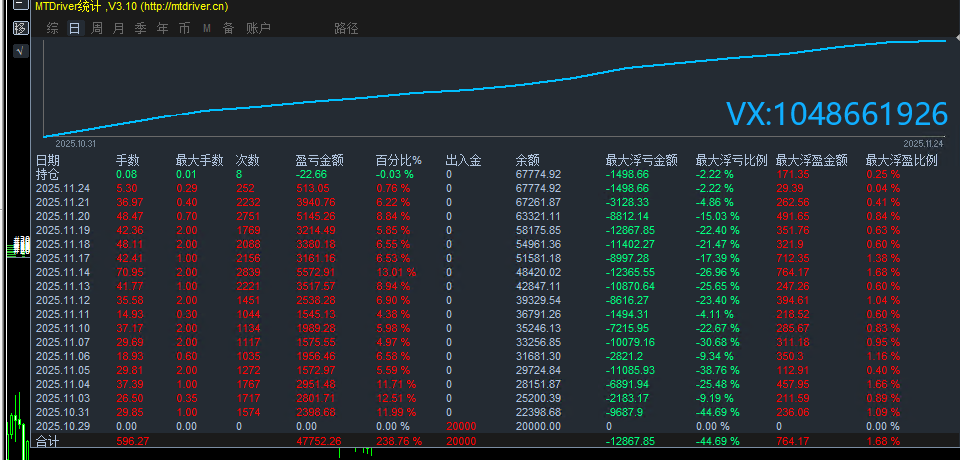Click the 合计 total row label
The image size is (960, 460).
(48, 439)
